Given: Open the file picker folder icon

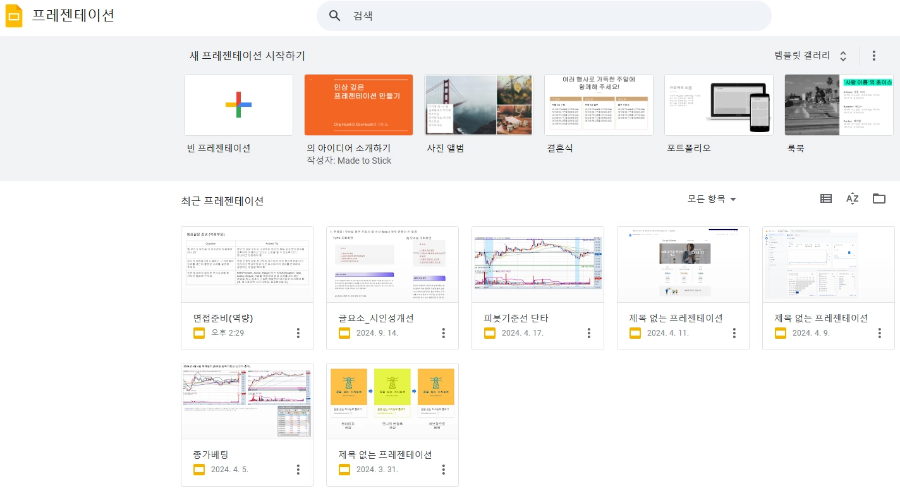Looking at the screenshot, I should click(x=879, y=199).
